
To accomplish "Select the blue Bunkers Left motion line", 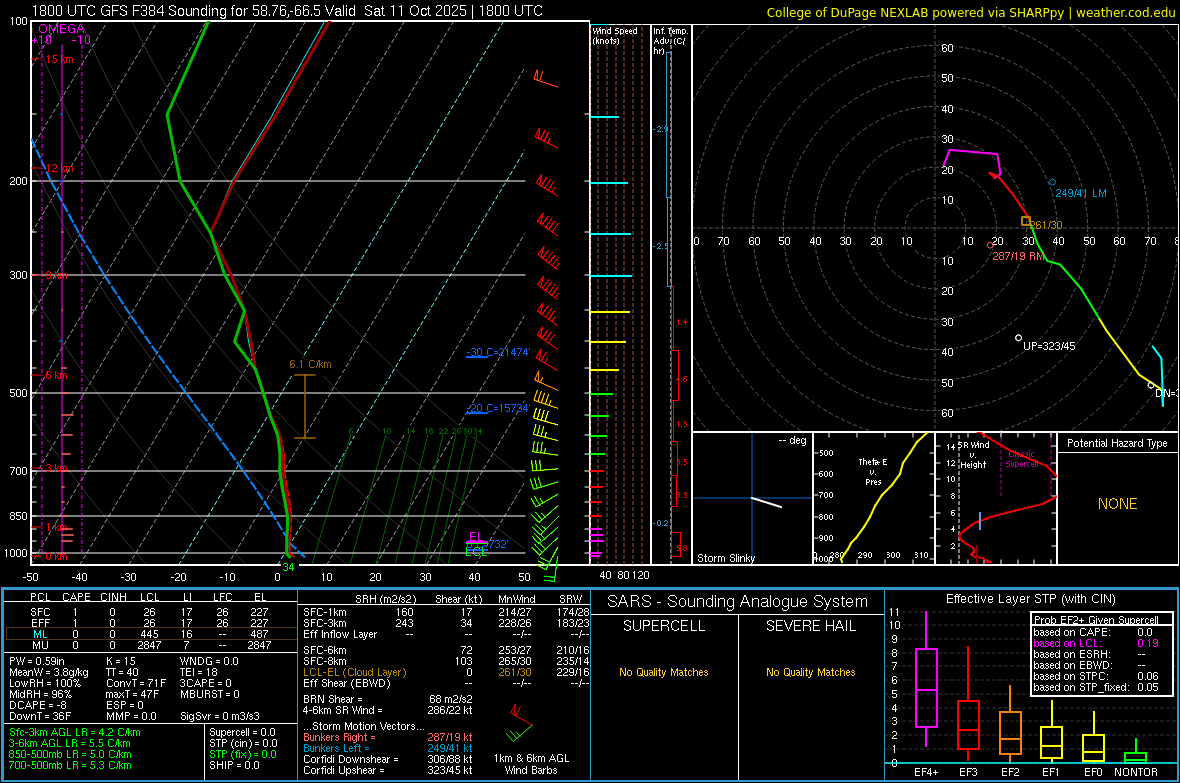I will click(388, 748).
